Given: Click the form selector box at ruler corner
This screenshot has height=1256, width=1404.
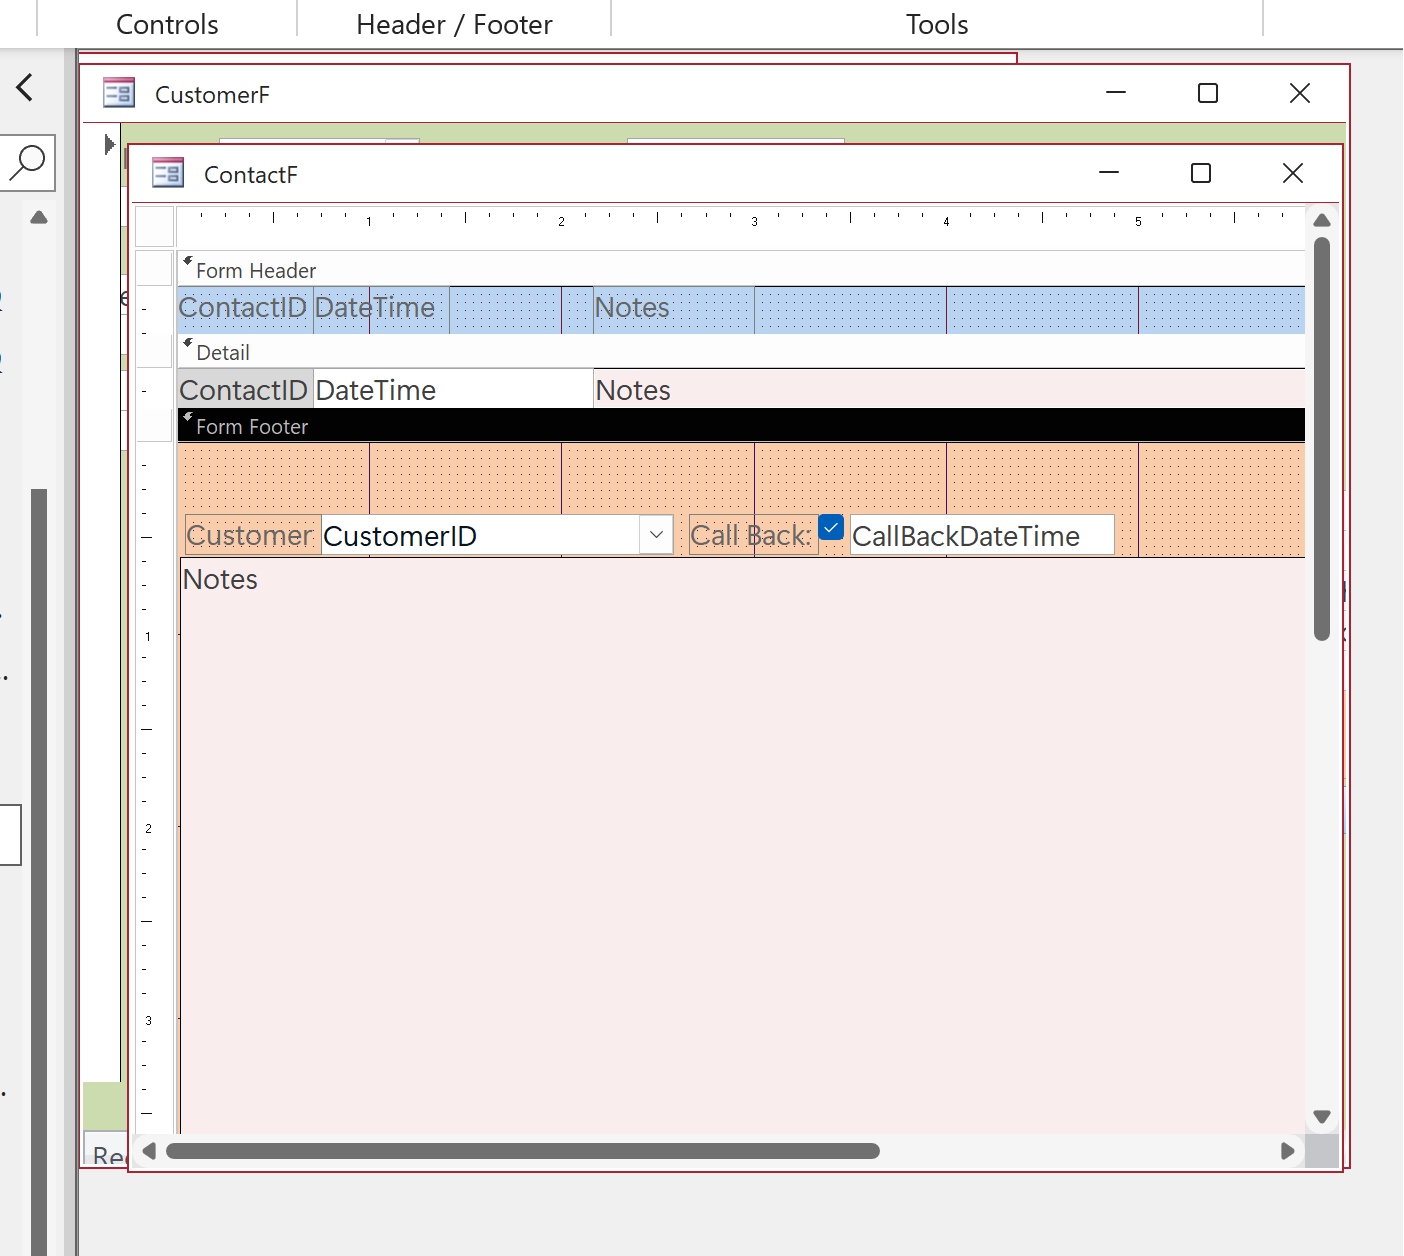Looking at the screenshot, I should [155, 226].
